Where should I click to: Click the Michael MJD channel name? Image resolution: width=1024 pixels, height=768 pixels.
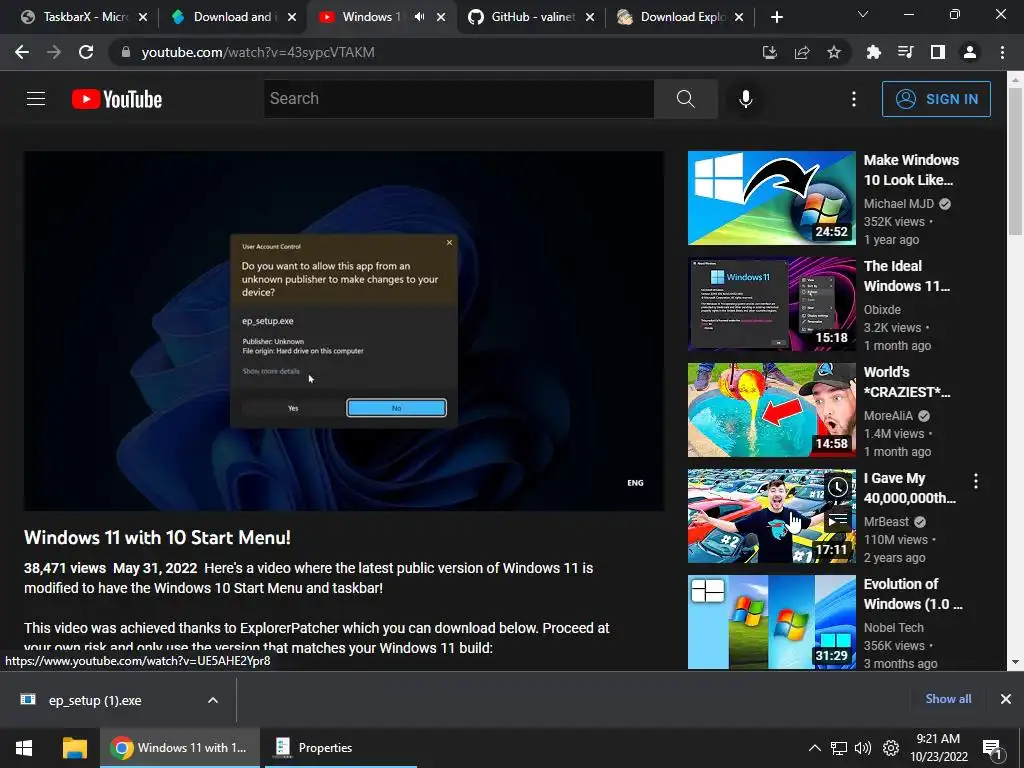[x=899, y=204]
